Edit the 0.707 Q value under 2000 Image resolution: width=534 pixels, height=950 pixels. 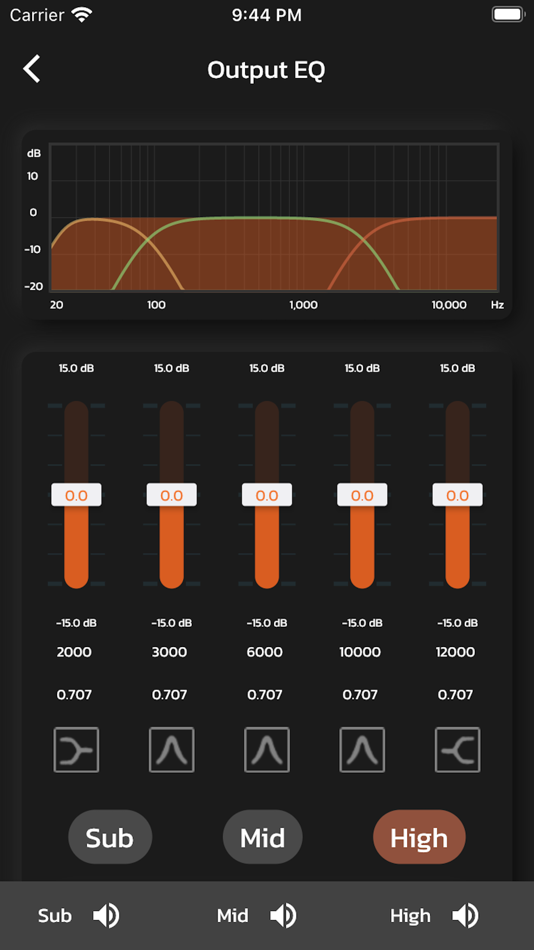point(74,695)
